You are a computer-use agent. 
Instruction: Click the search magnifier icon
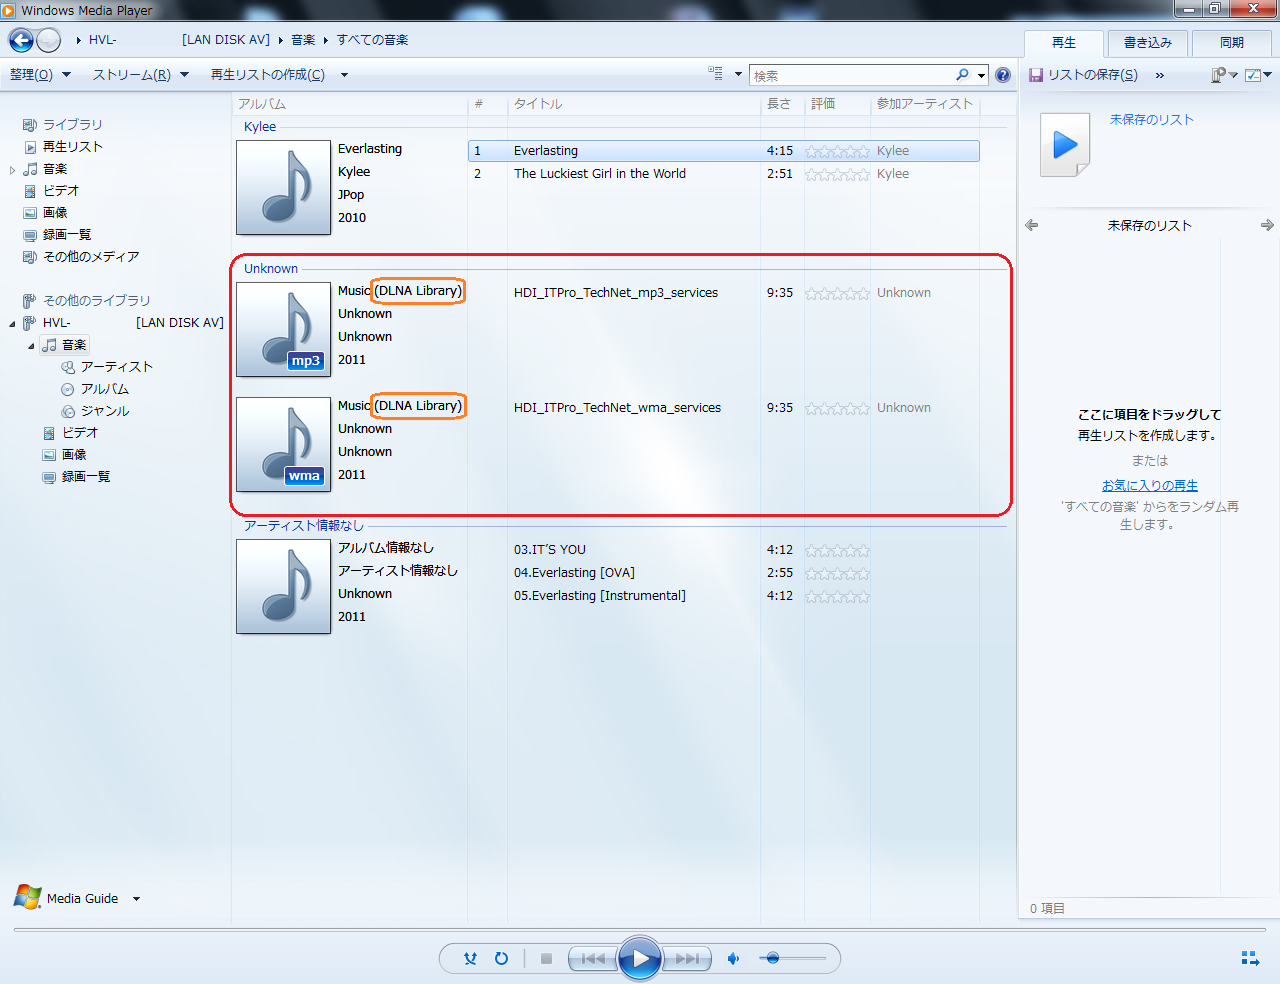point(962,75)
